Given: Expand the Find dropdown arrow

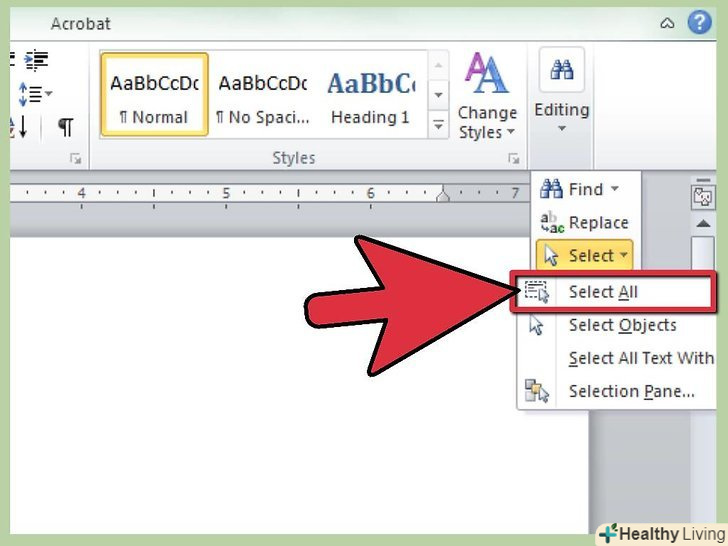Looking at the screenshot, I should click(x=615, y=188).
